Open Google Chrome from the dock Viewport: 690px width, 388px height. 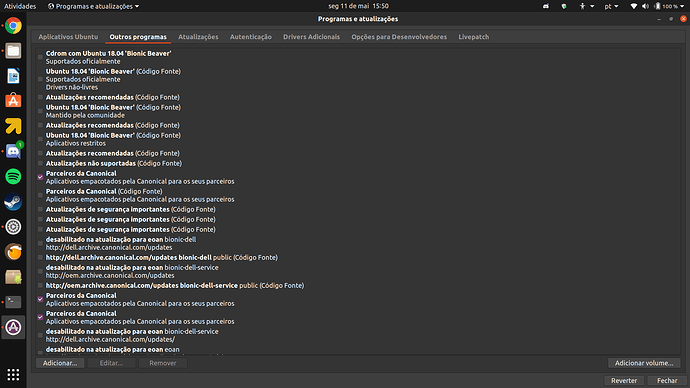click(13, 26)
